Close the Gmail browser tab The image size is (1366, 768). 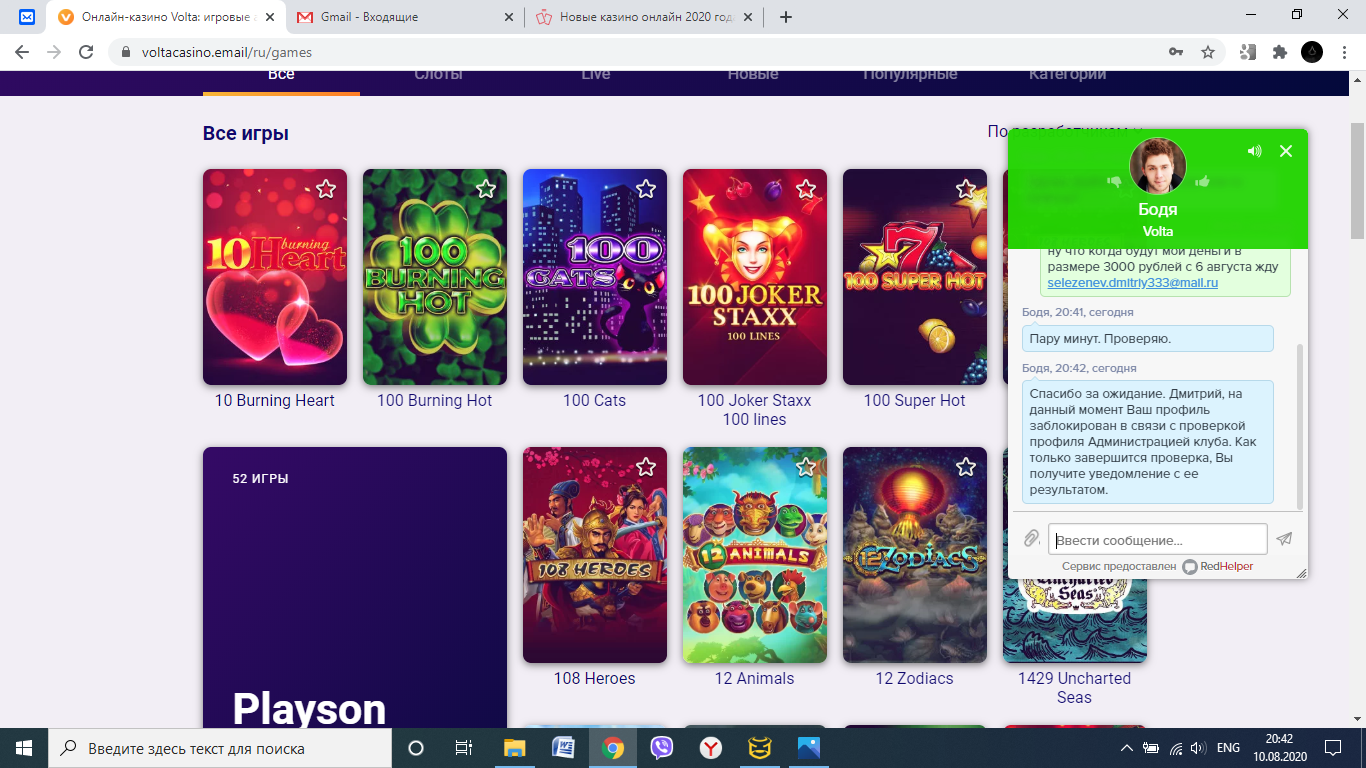(x=509, y=17)
